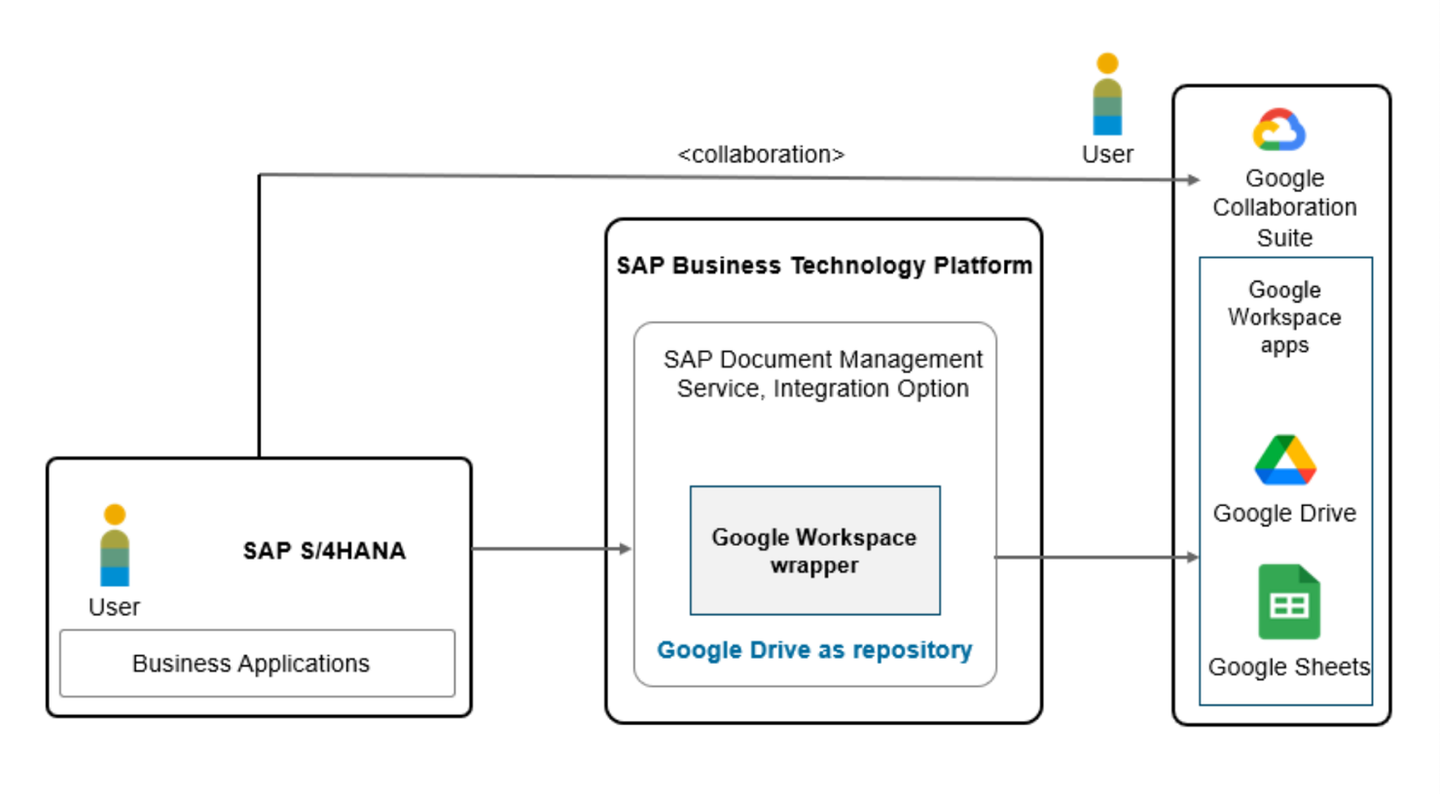Select the green Google Sheets icon
The height and width of the screenshot is (794, 1440).
tap(1289, 602)
